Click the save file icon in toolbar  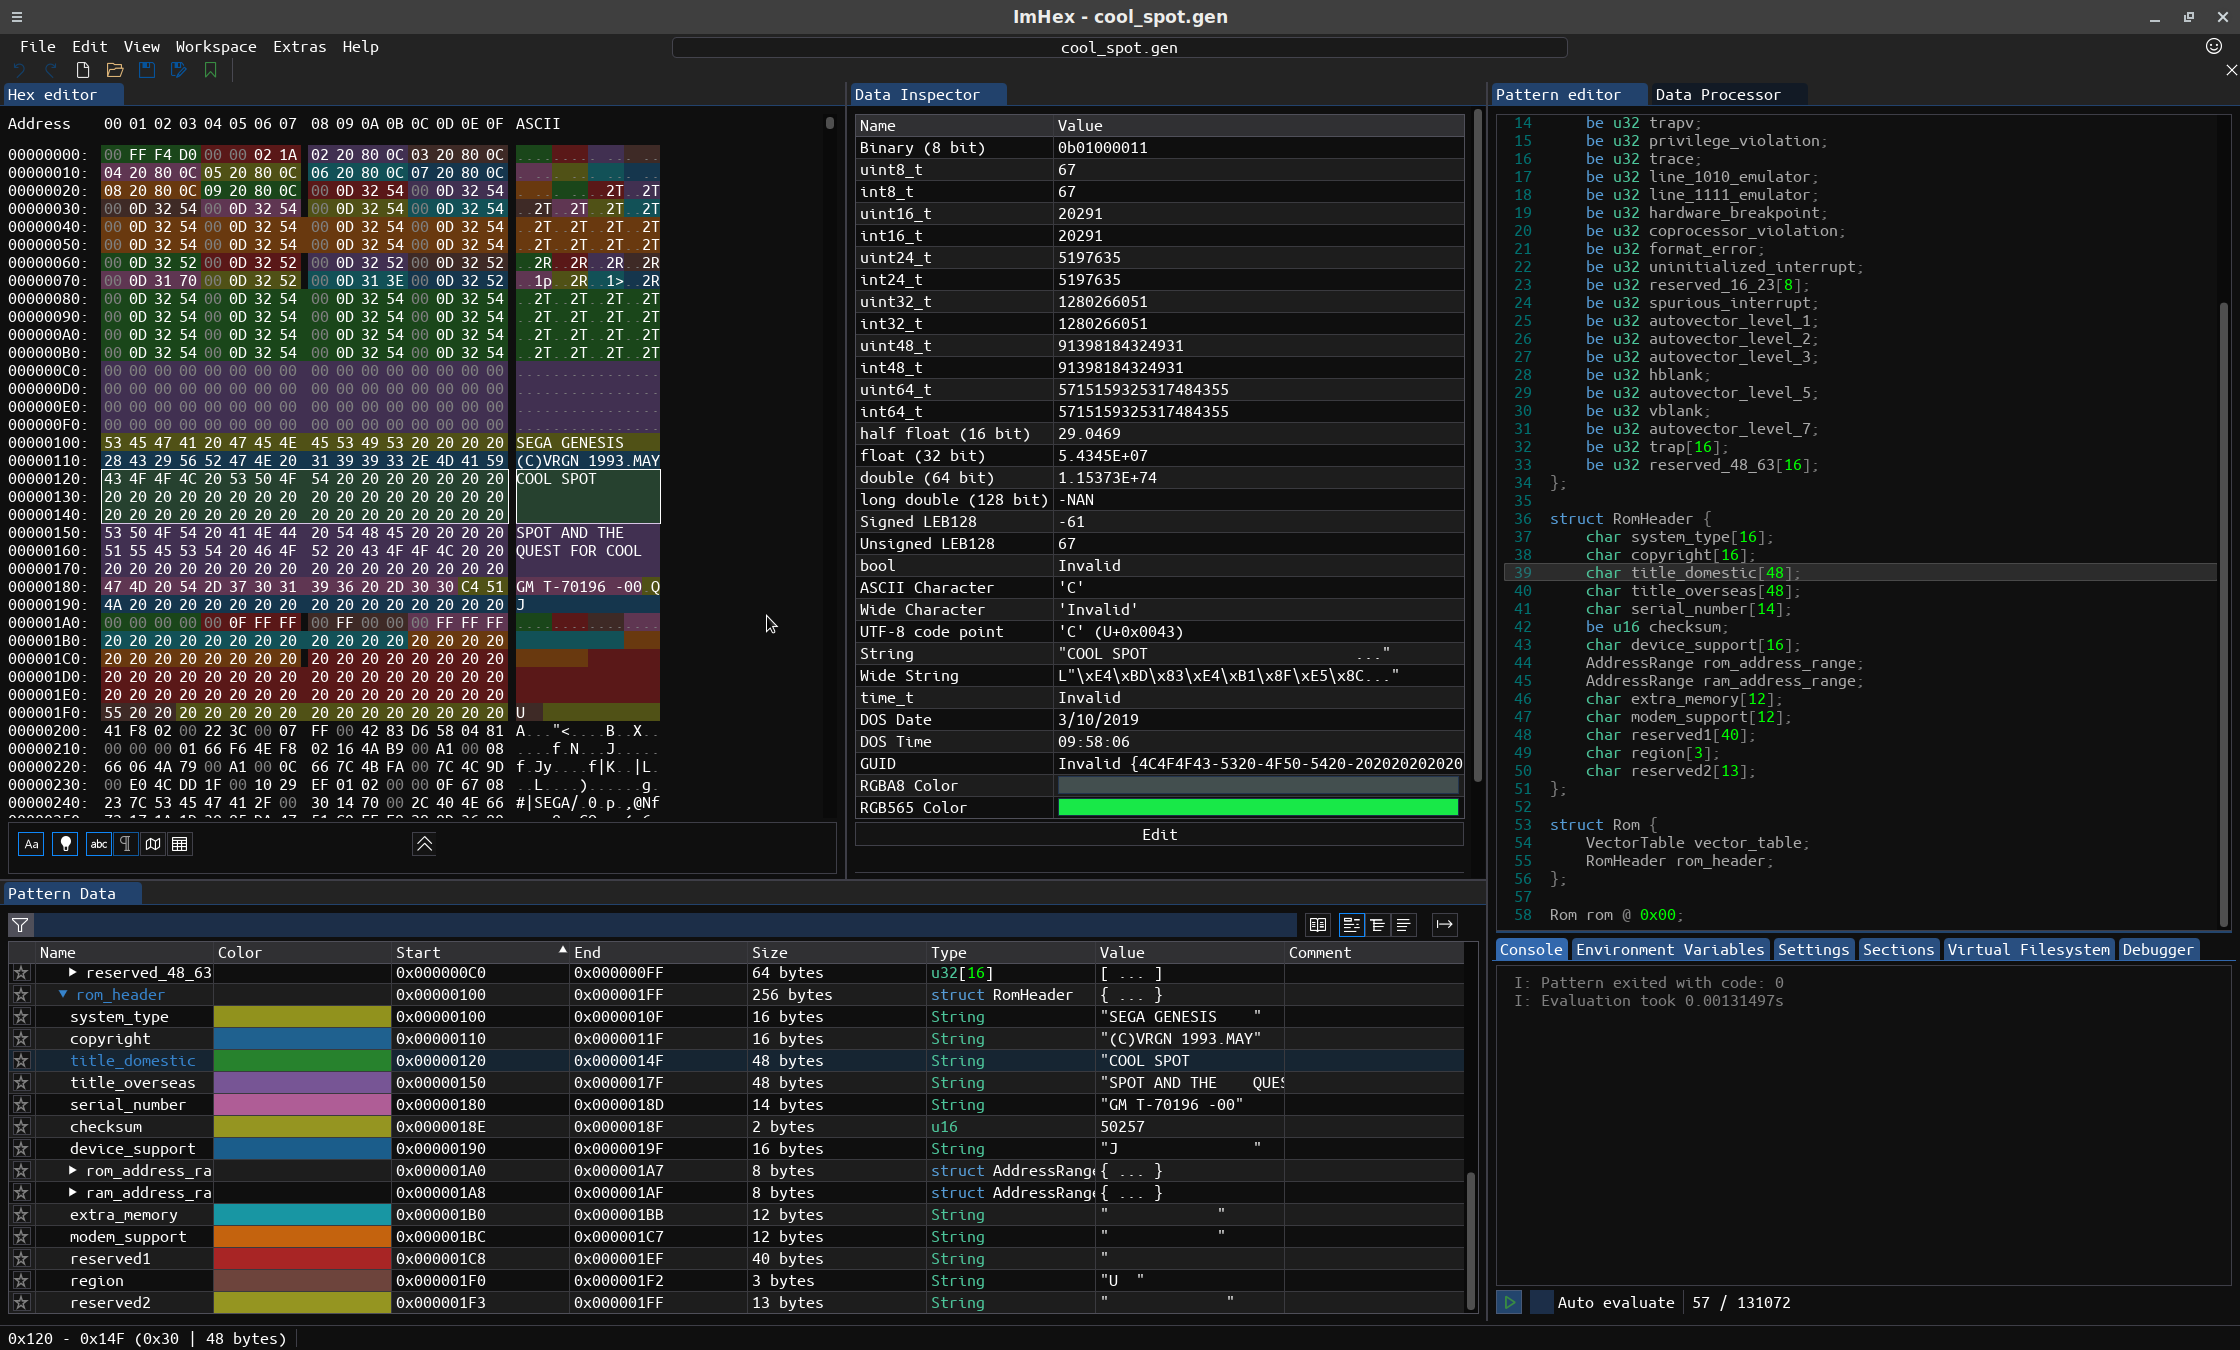pos(144,70)
